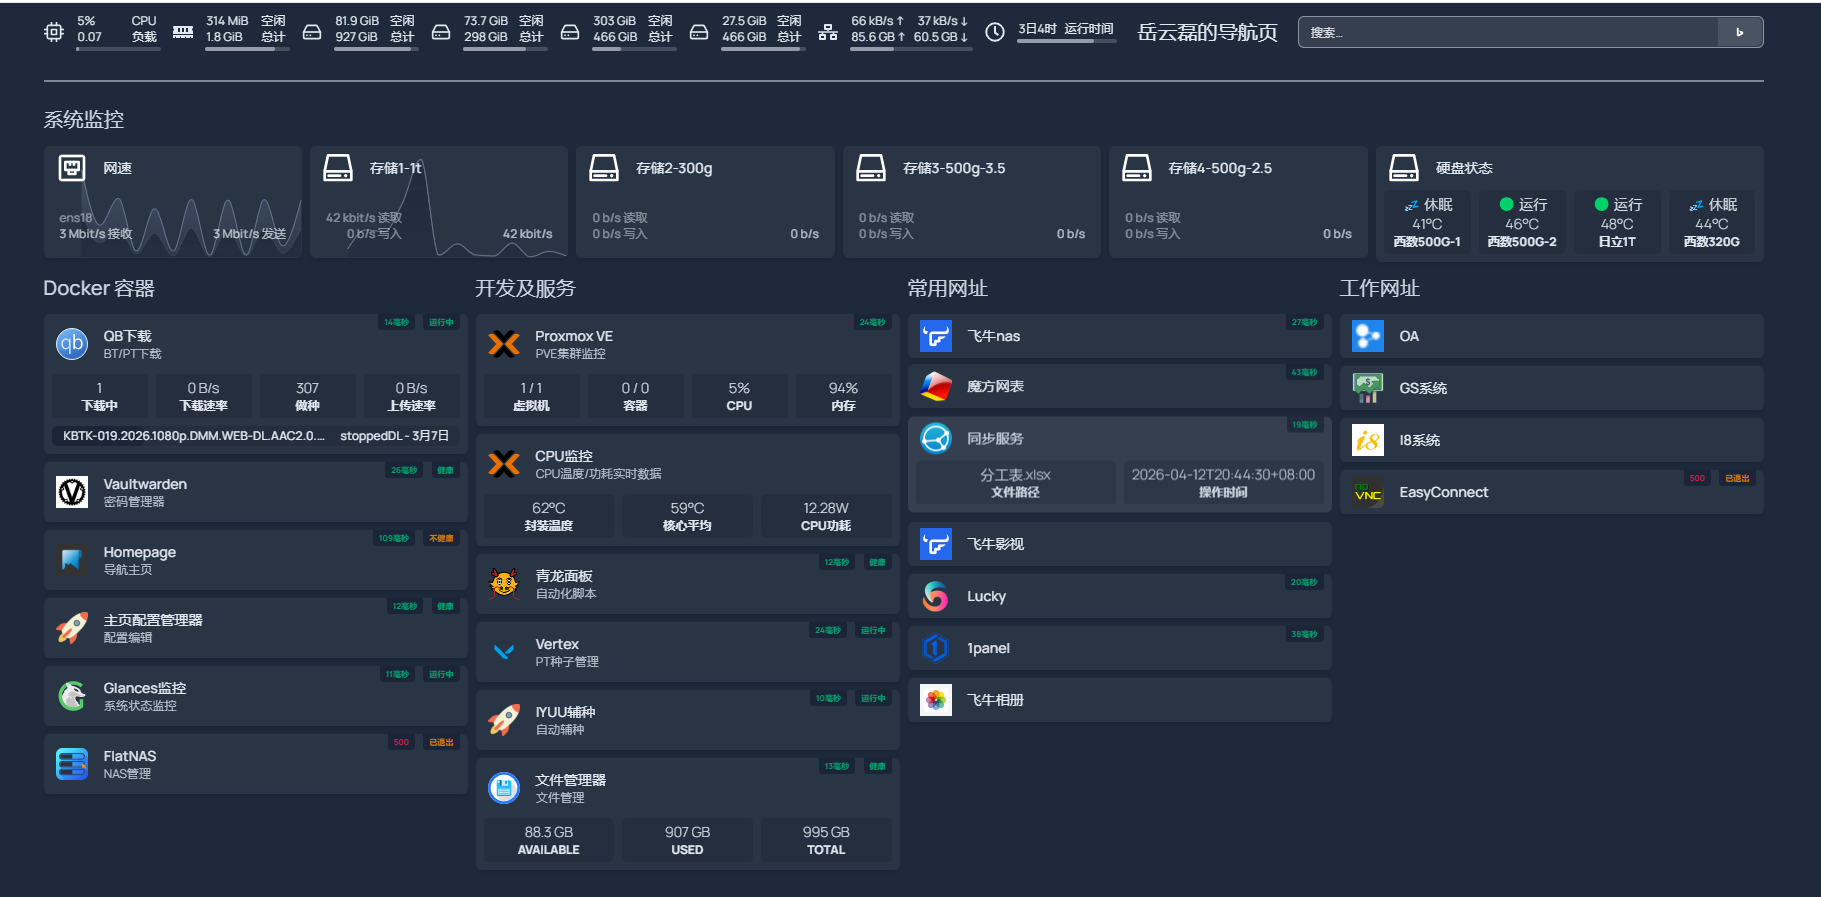The height and width of the screenshot is (897, 1821).
Task: Click the OA icon
Action: point(1368,336)
